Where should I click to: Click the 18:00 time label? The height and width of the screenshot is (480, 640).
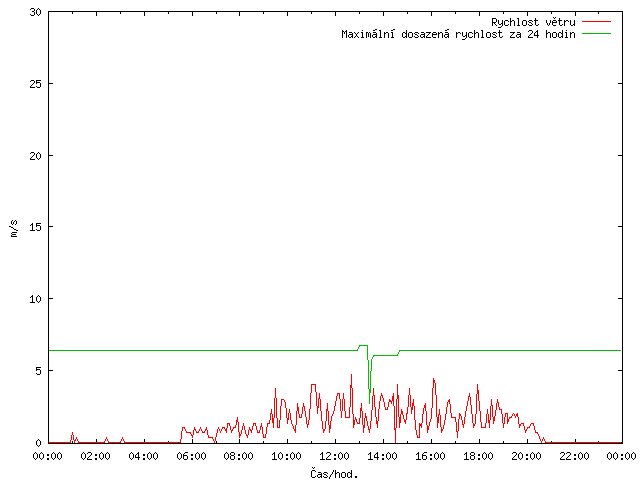pos(478,456)
